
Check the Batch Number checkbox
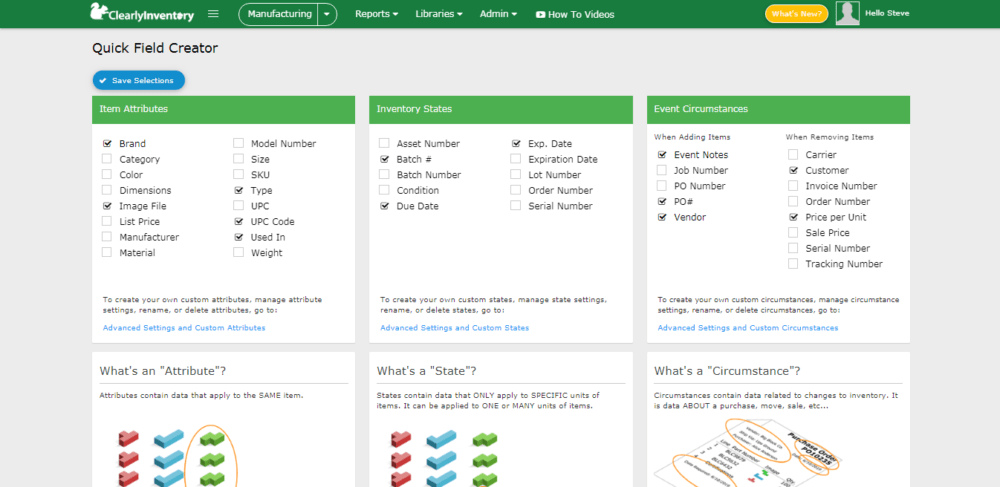point(385,175)
